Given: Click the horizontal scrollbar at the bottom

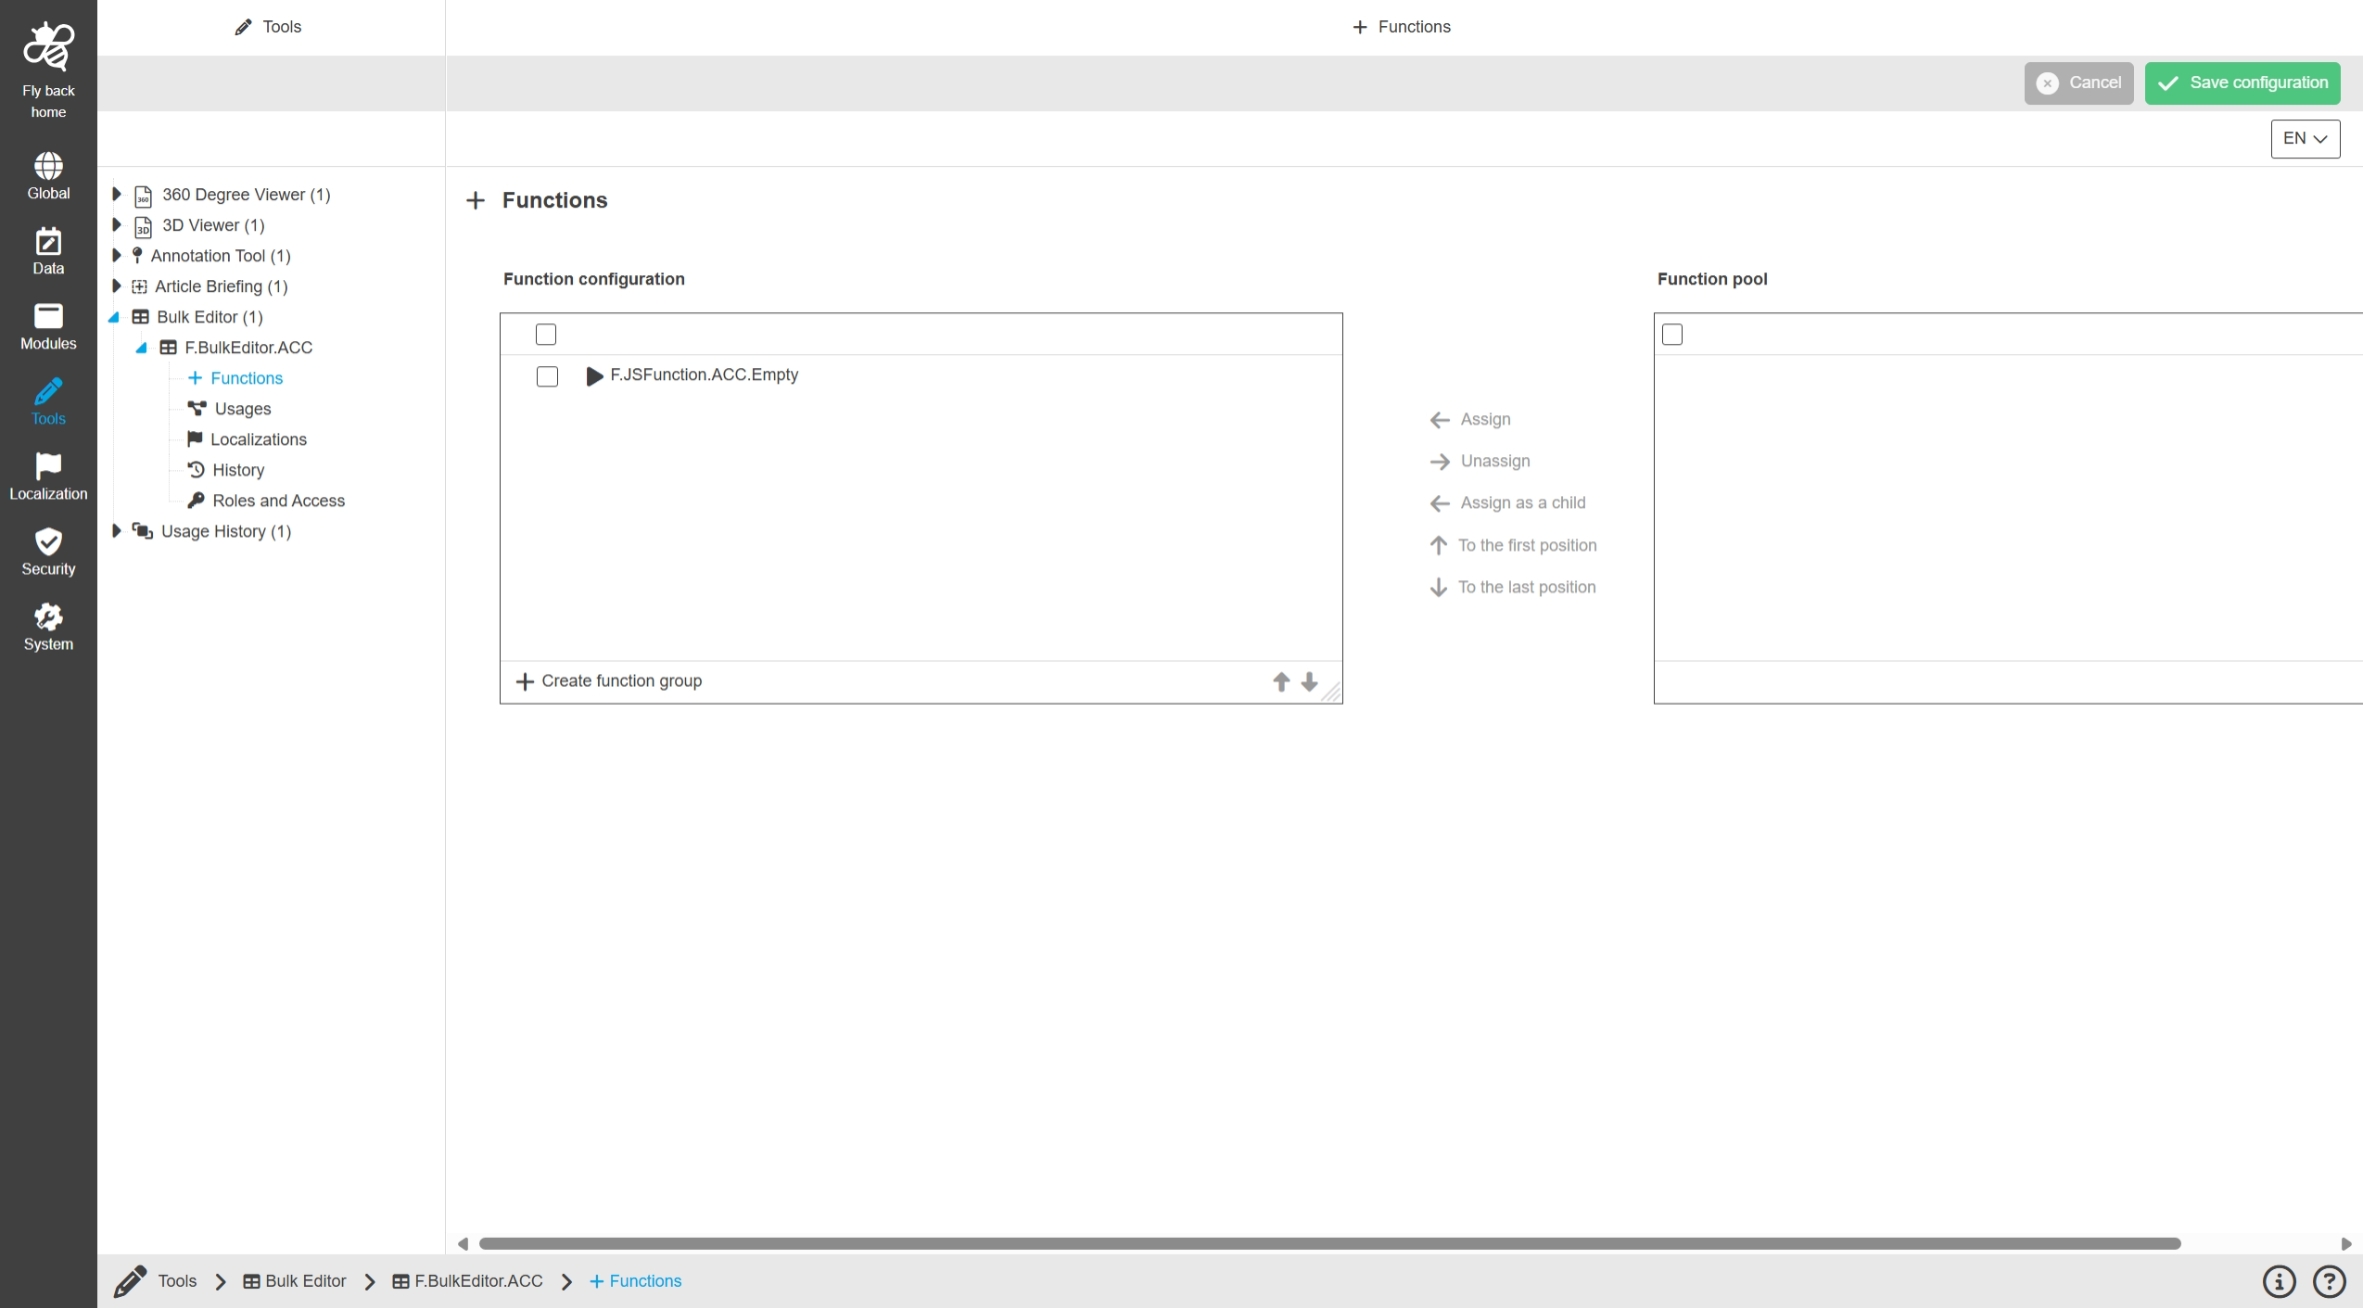Looking at the screenshot, I should coord(1329,1243).
